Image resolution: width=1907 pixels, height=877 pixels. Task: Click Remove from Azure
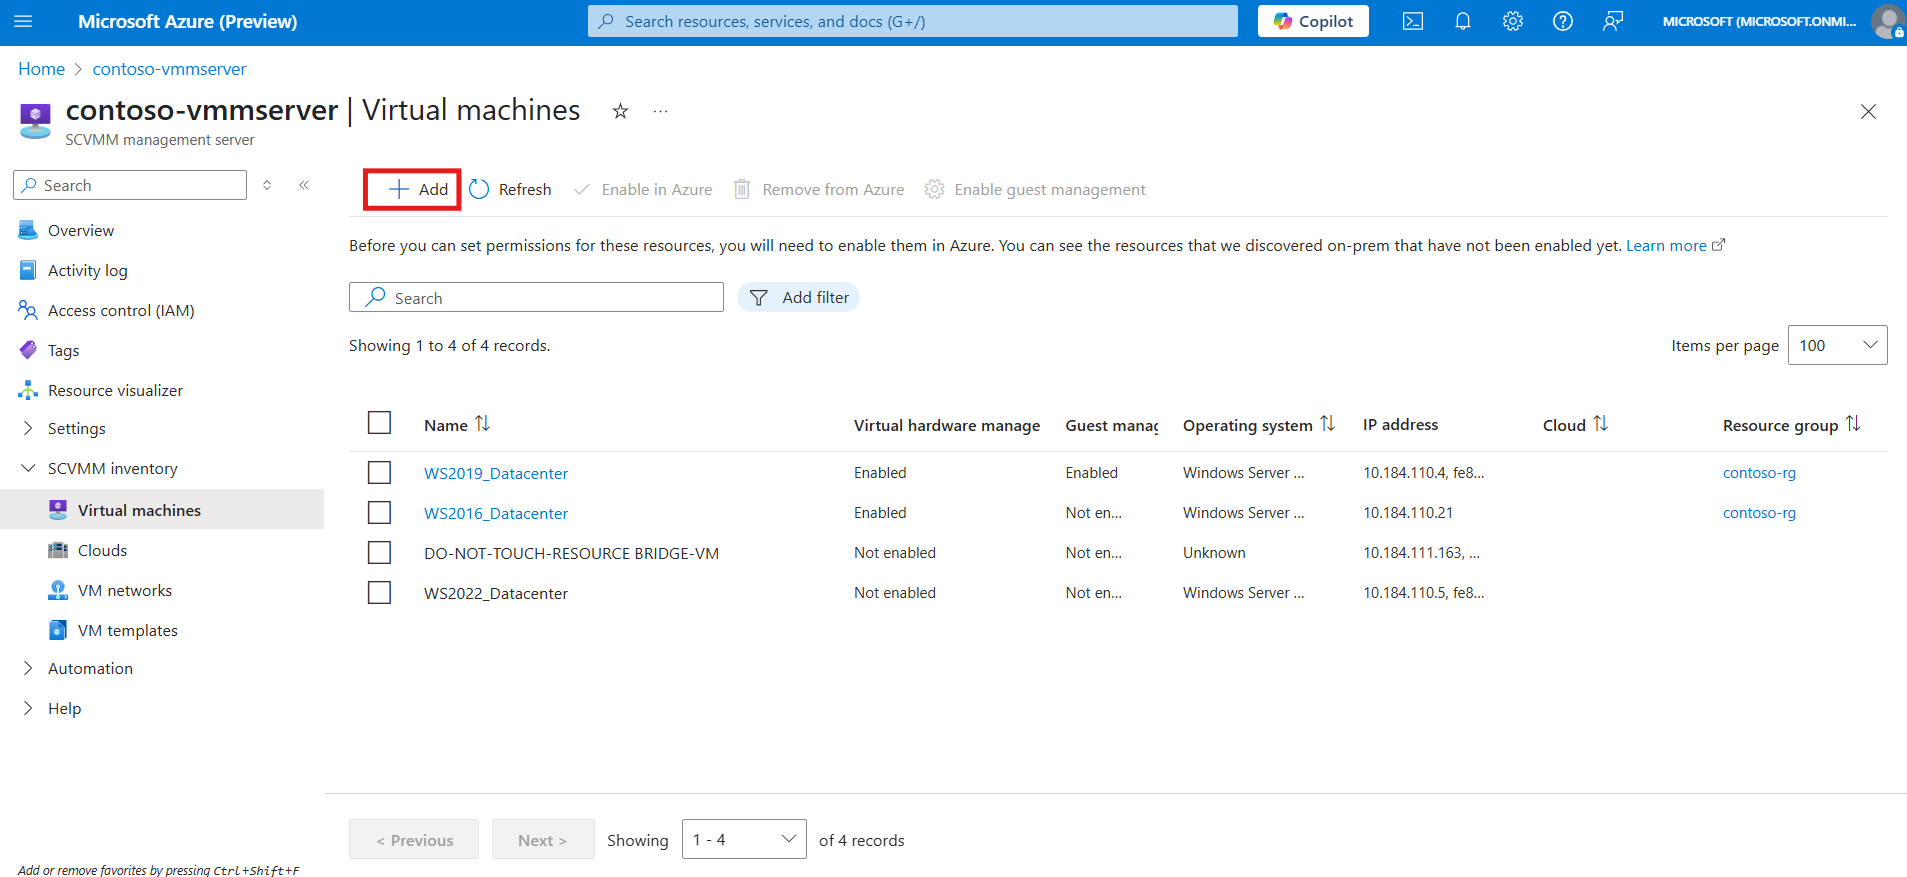(x=819, y=189)
